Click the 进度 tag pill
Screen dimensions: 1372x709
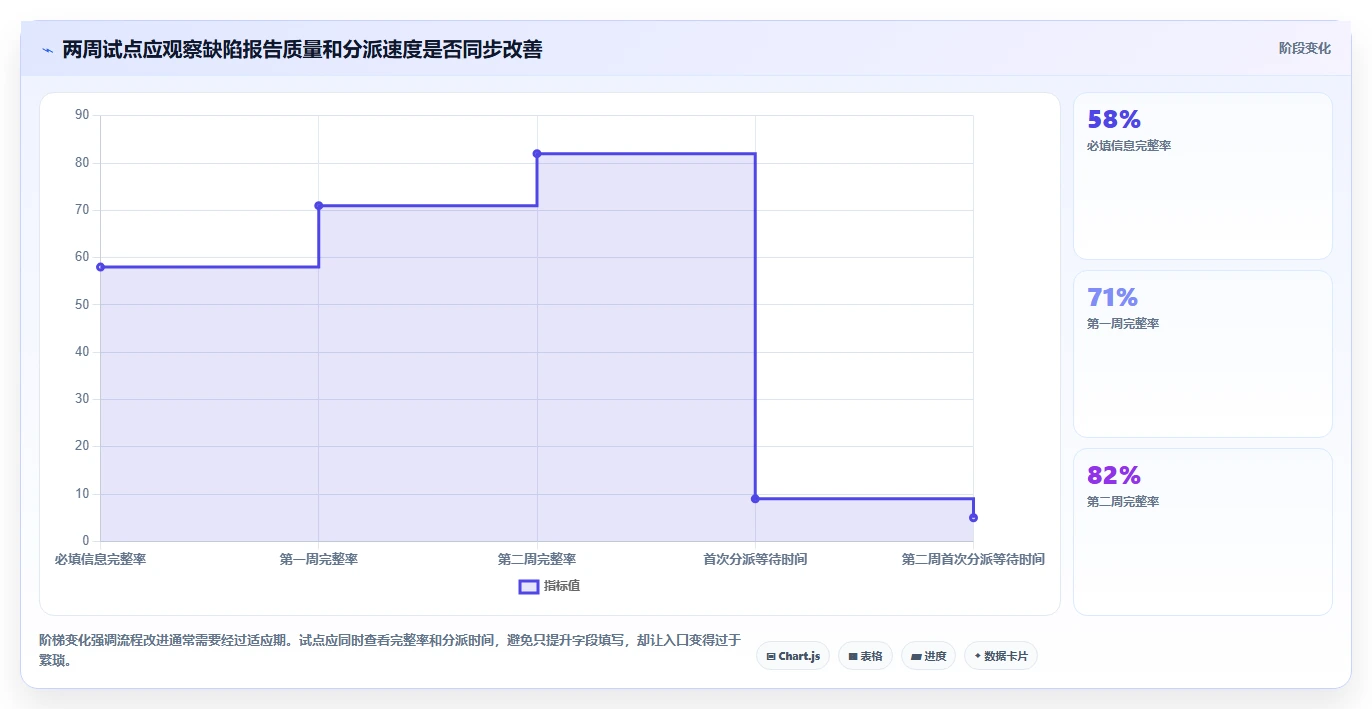tap(928, 656)
